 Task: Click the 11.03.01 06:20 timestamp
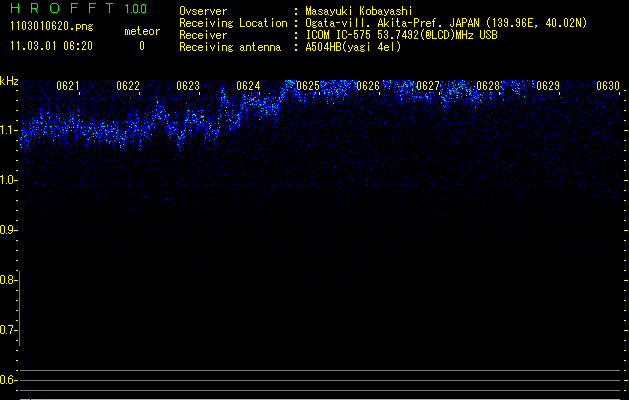click(x=51, y=46)
